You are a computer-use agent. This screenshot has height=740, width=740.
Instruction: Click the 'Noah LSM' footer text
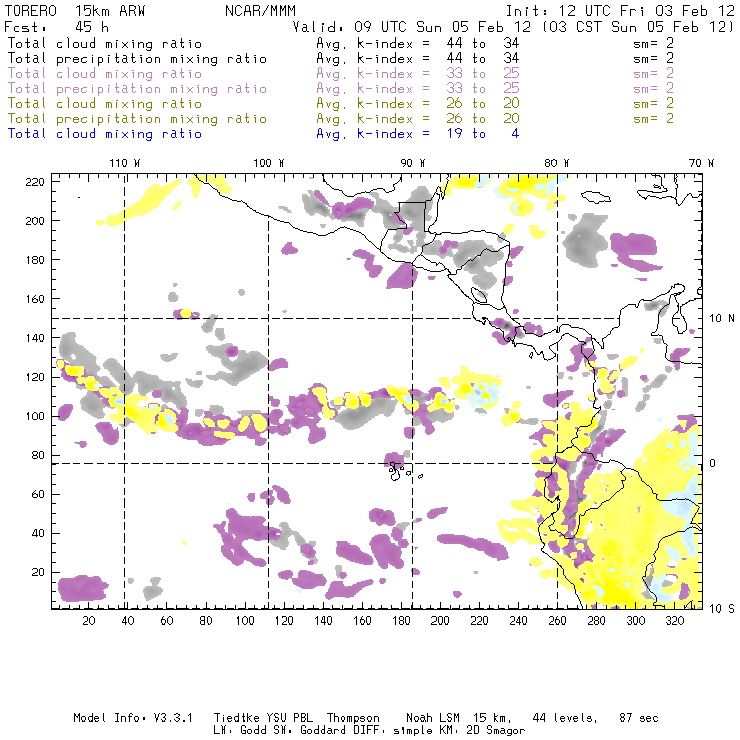pyautogui.click(x=433, y=718)
